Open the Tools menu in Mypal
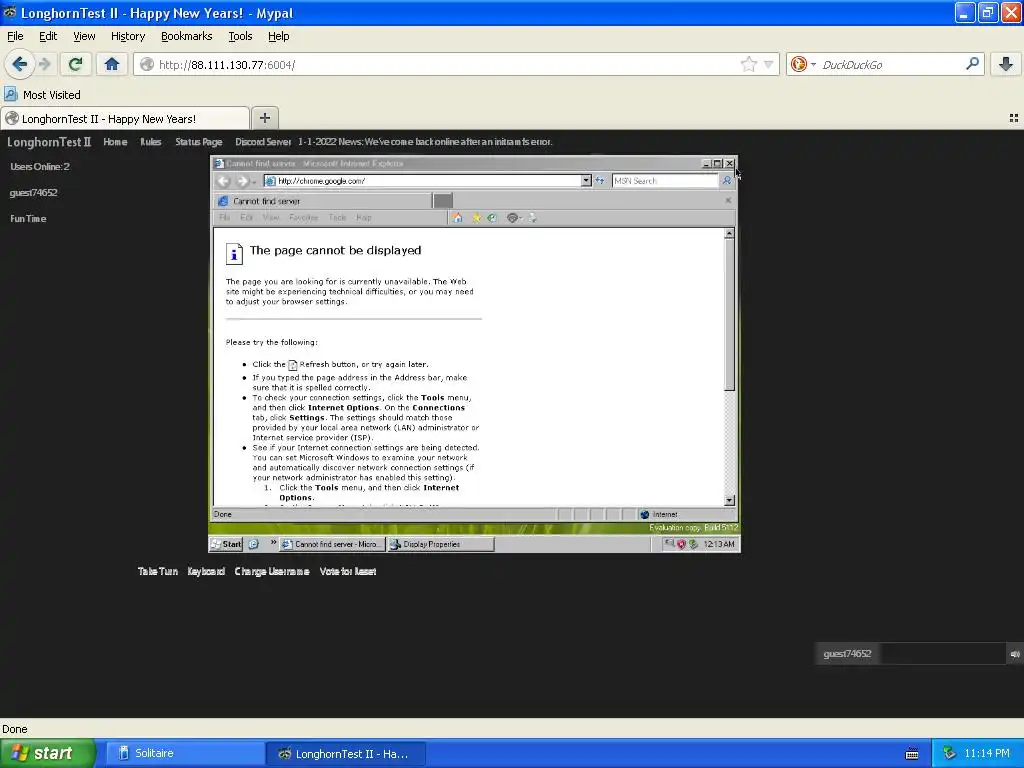 pyautogui.click(x=240, y=37)
